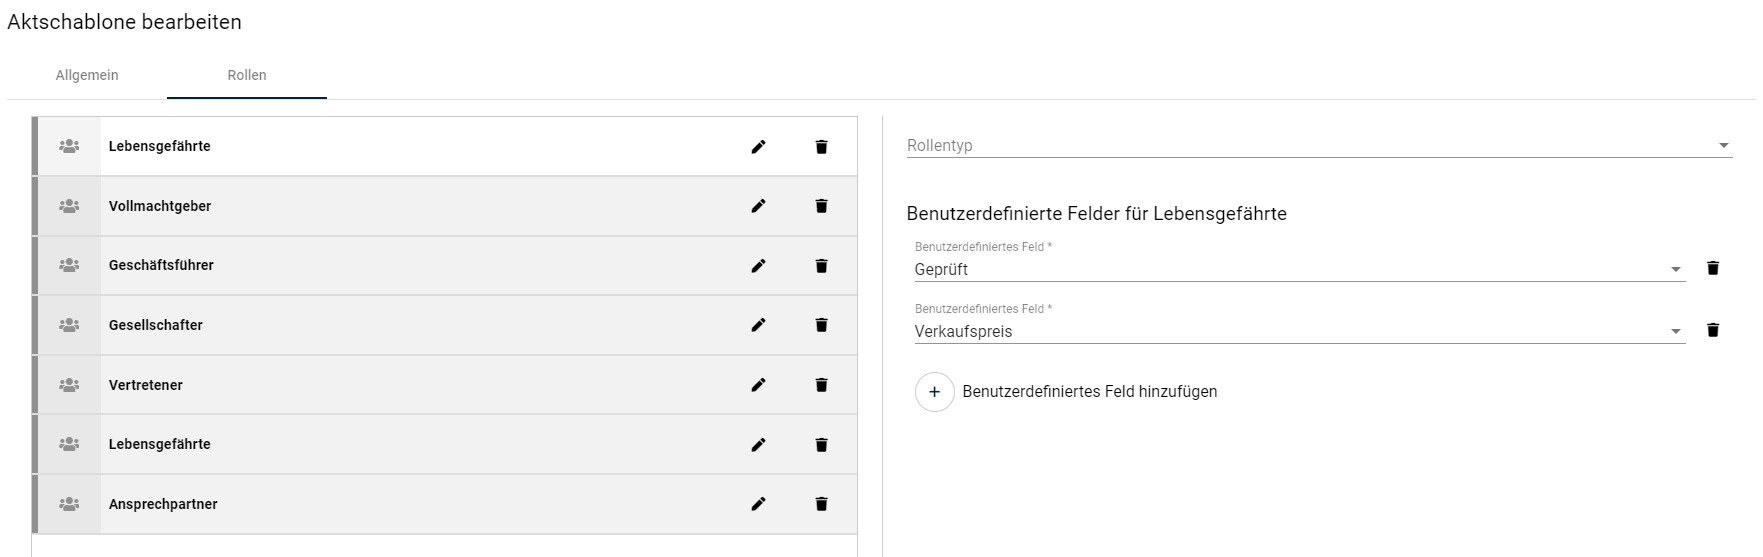Click the pencil icon for Vollmachtgeber
Screen dimensions: 1763x557
click(758, 206)
